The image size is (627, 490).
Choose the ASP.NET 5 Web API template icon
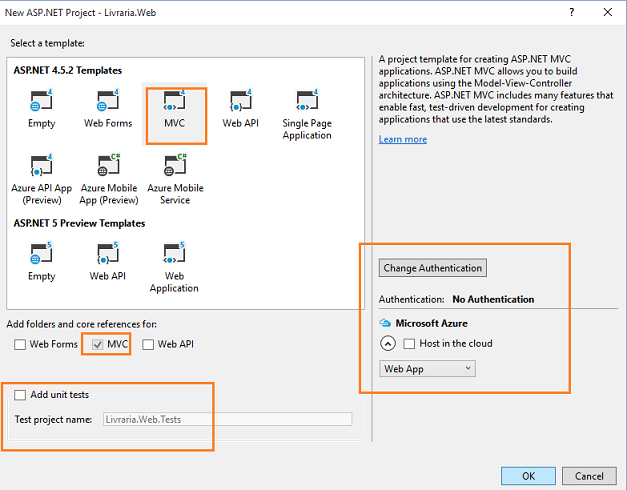point(108,253)
